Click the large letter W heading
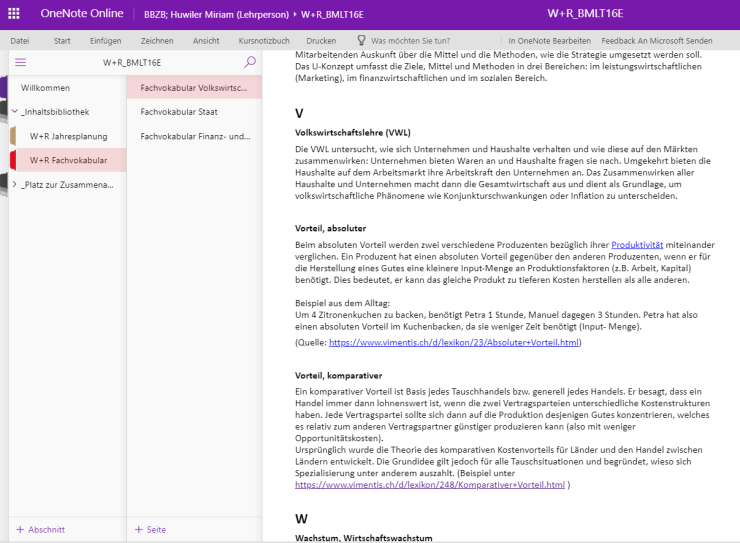This screenshot has height=543, width=740. [301, 519]
